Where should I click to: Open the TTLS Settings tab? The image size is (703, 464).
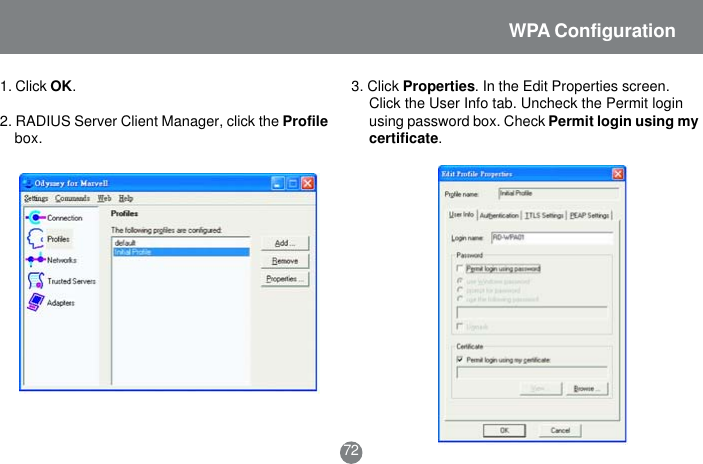coord(544,216)
